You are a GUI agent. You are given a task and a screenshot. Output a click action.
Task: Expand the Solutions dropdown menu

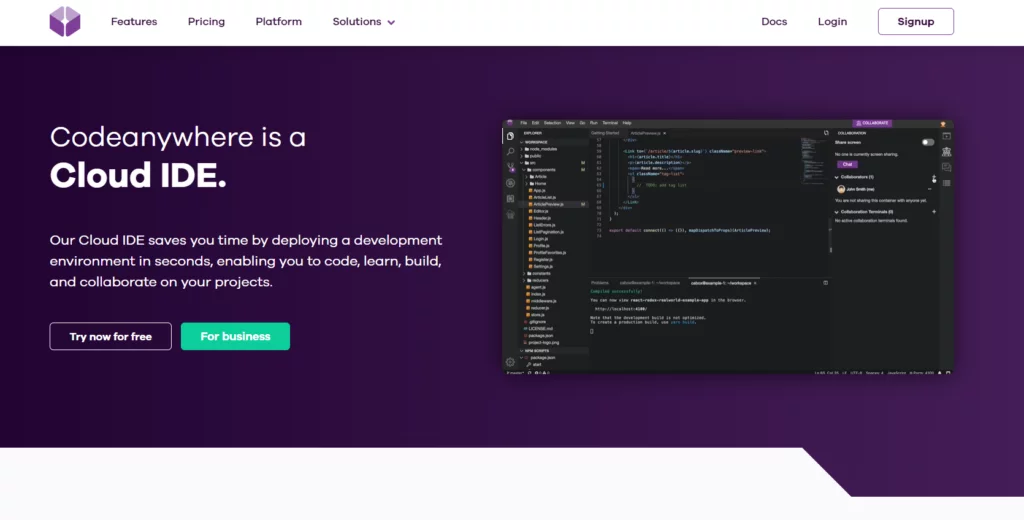pos(364,22)
